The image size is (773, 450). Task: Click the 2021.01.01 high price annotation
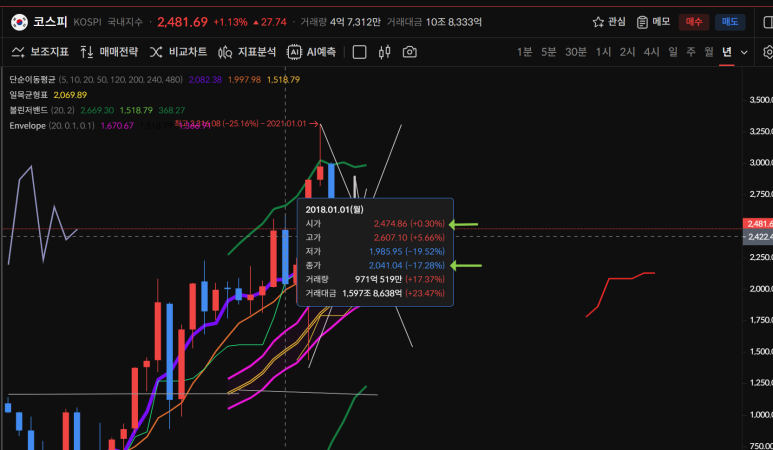(246, 124)
